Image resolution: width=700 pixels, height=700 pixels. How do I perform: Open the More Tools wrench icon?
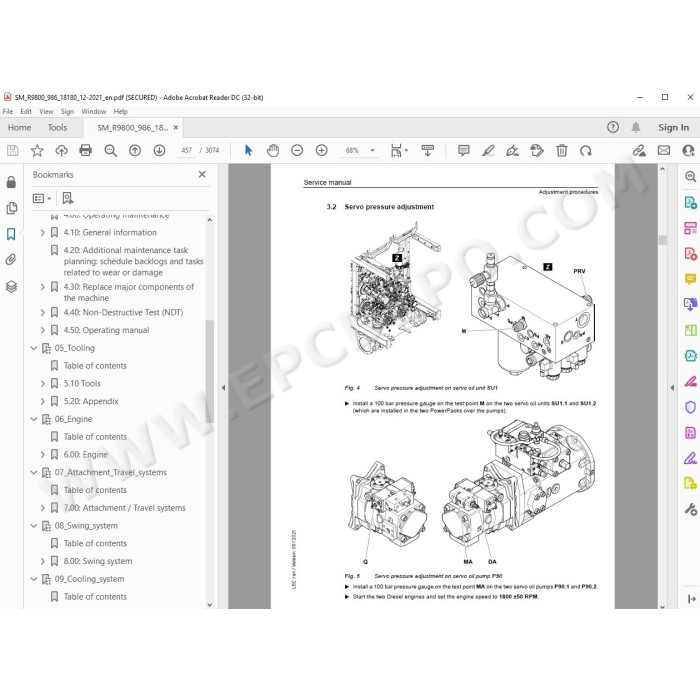[x=691, y=509]
